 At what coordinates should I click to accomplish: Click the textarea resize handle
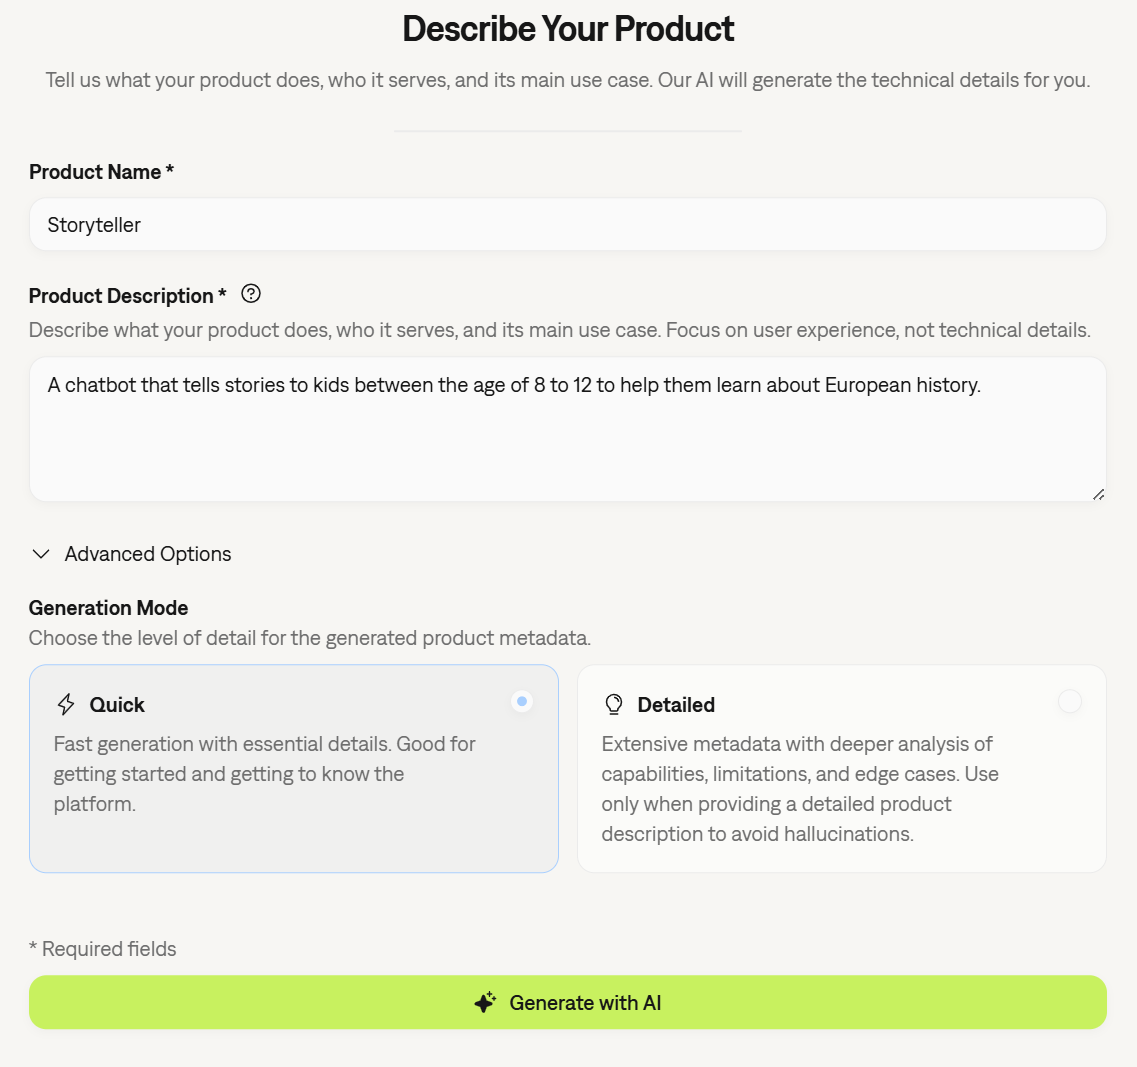click(1098, 492)
